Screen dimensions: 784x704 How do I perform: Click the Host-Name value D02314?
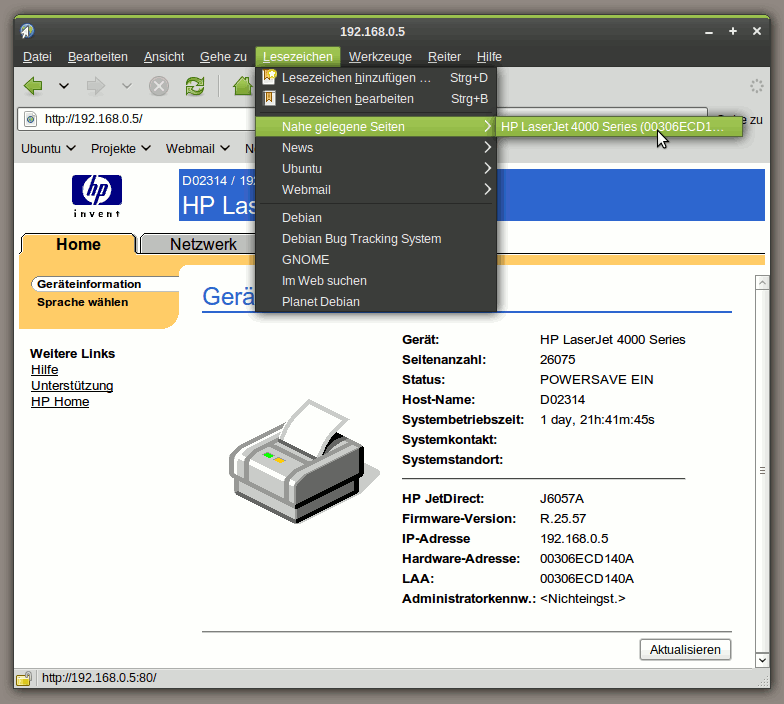562,400
